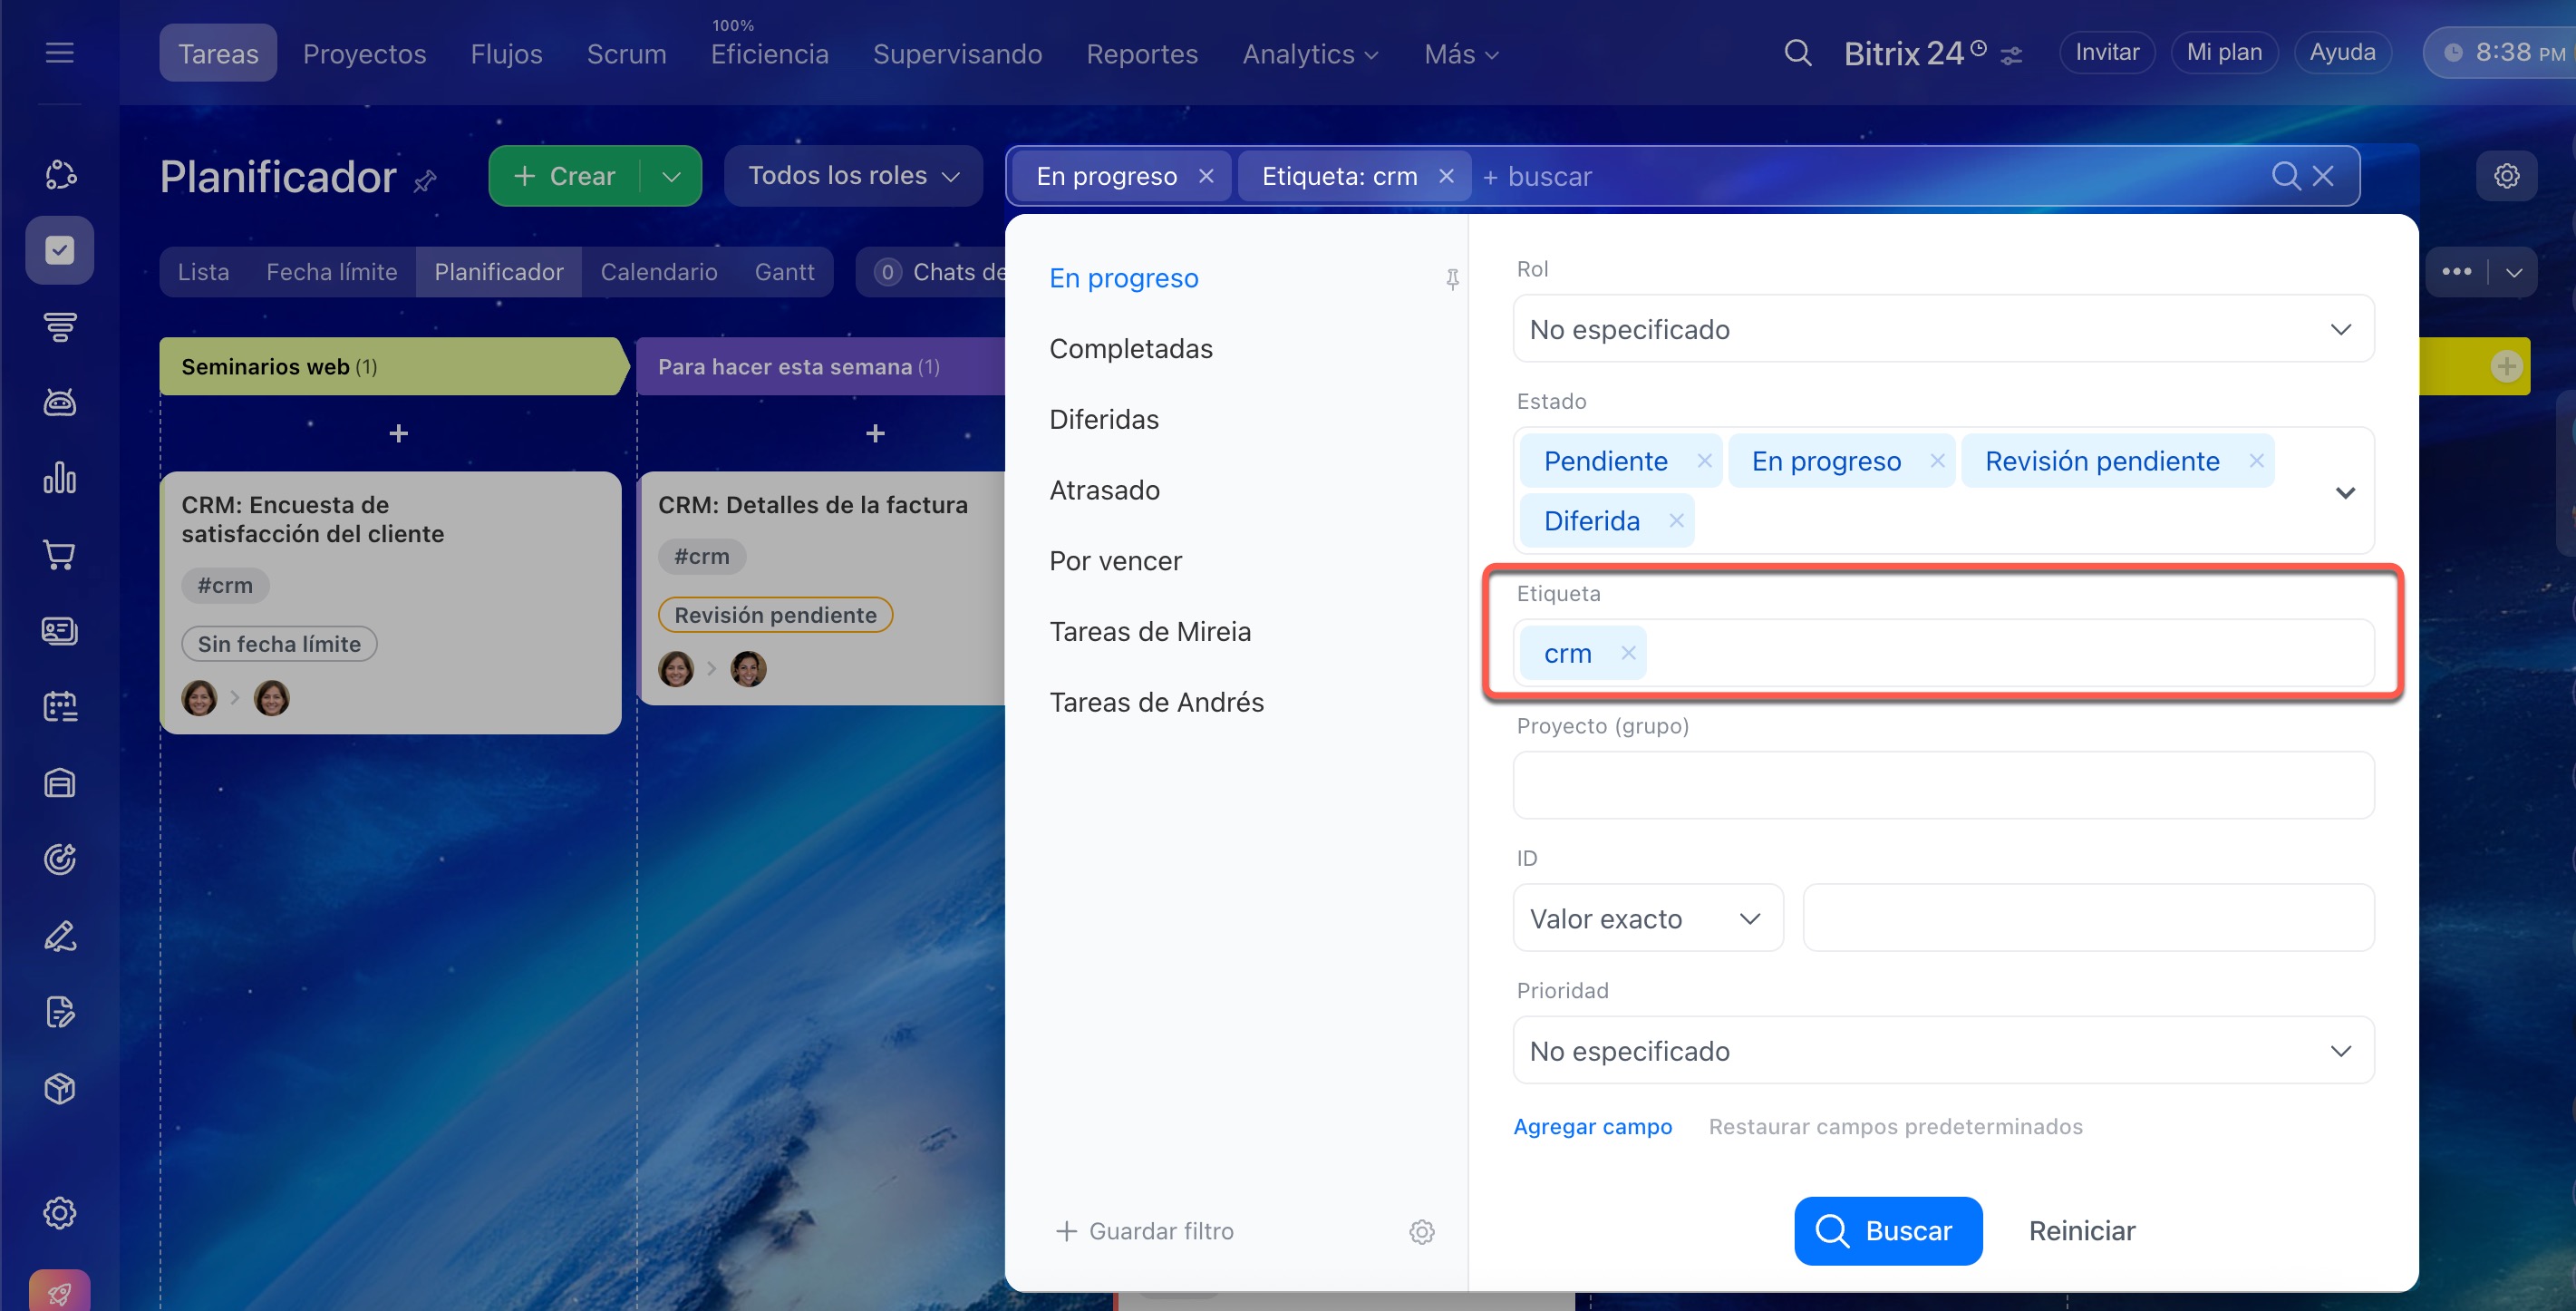
Task: Click the global search icon beside Bitrix 24
Action: tap(1797, 53)
